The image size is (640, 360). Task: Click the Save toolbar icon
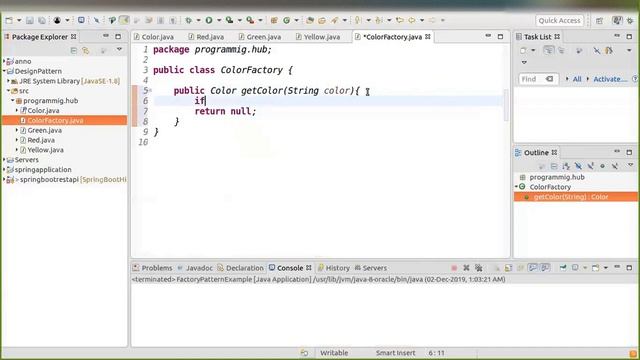[x=29, y=20]
